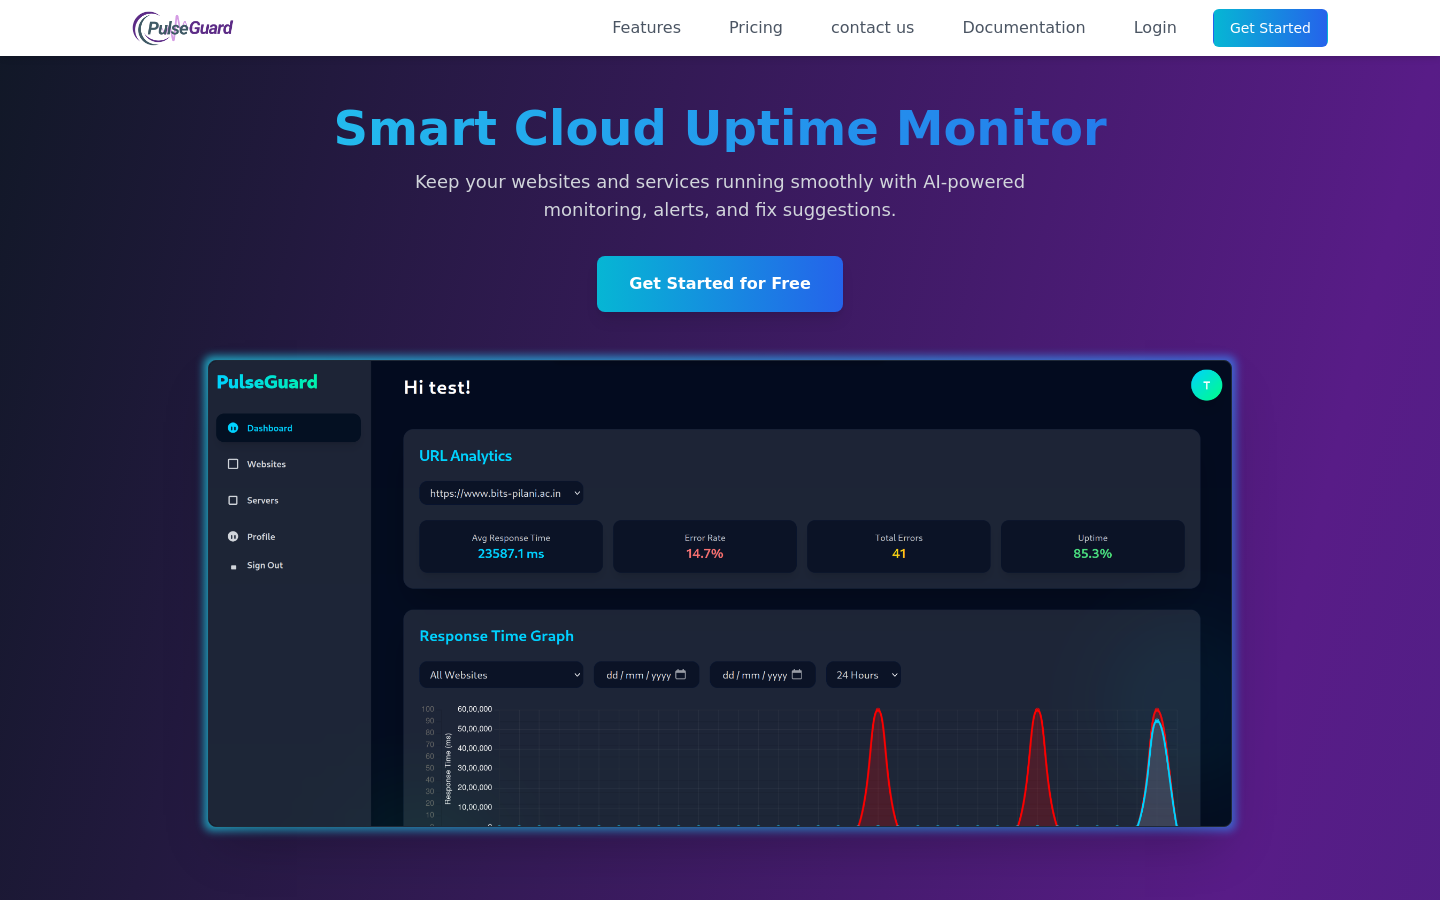Go to the Pricing menu item
1440x900 pixels.
(755, 28)
